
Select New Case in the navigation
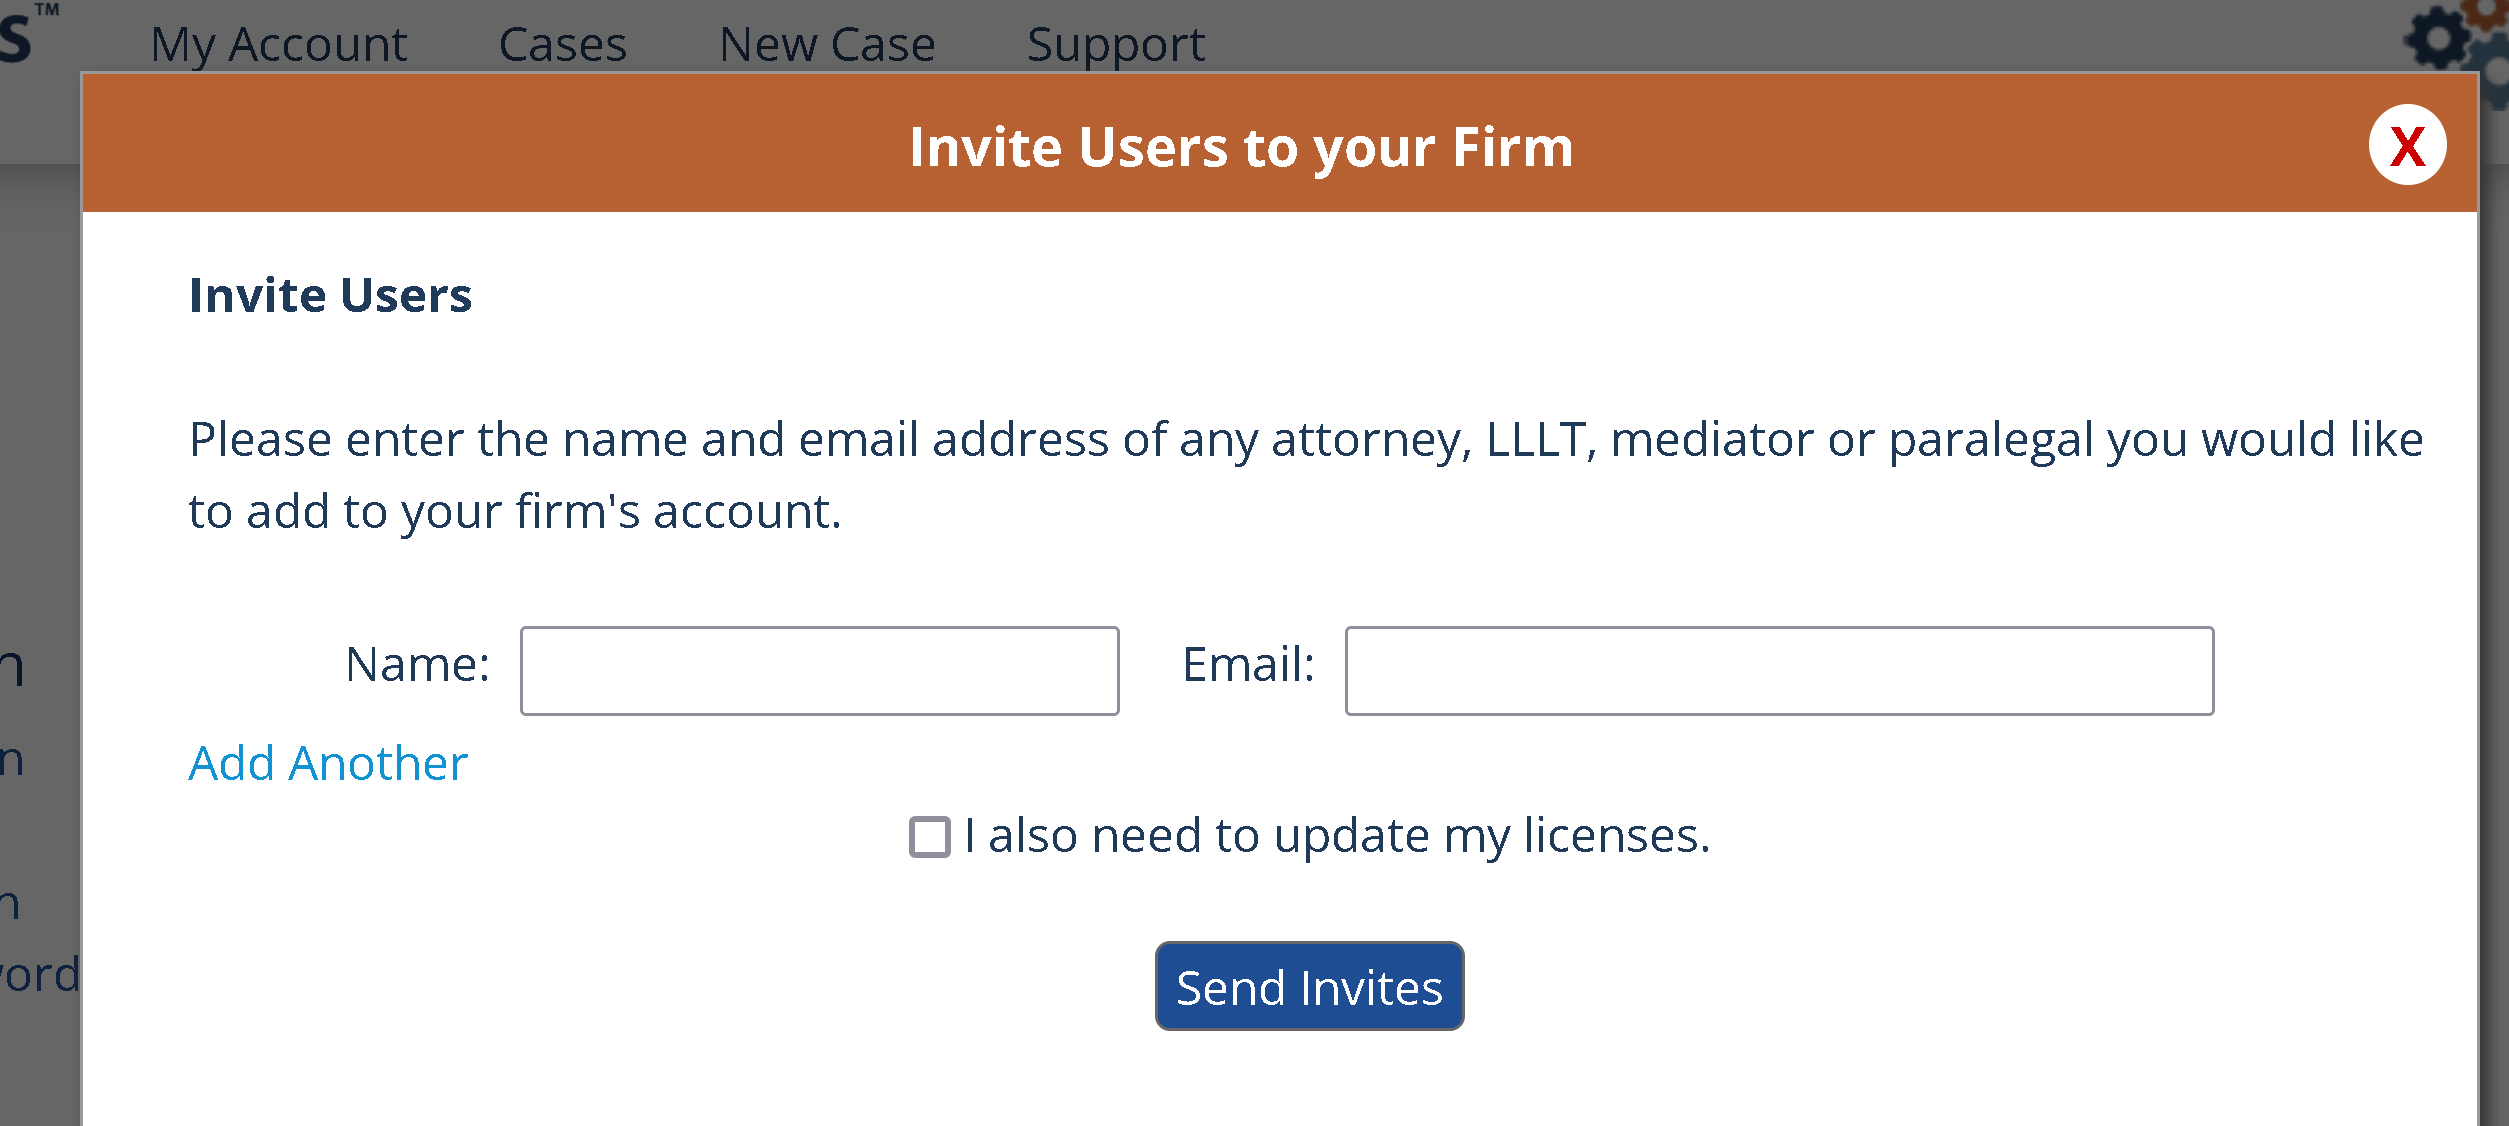[x=827, y=44]
